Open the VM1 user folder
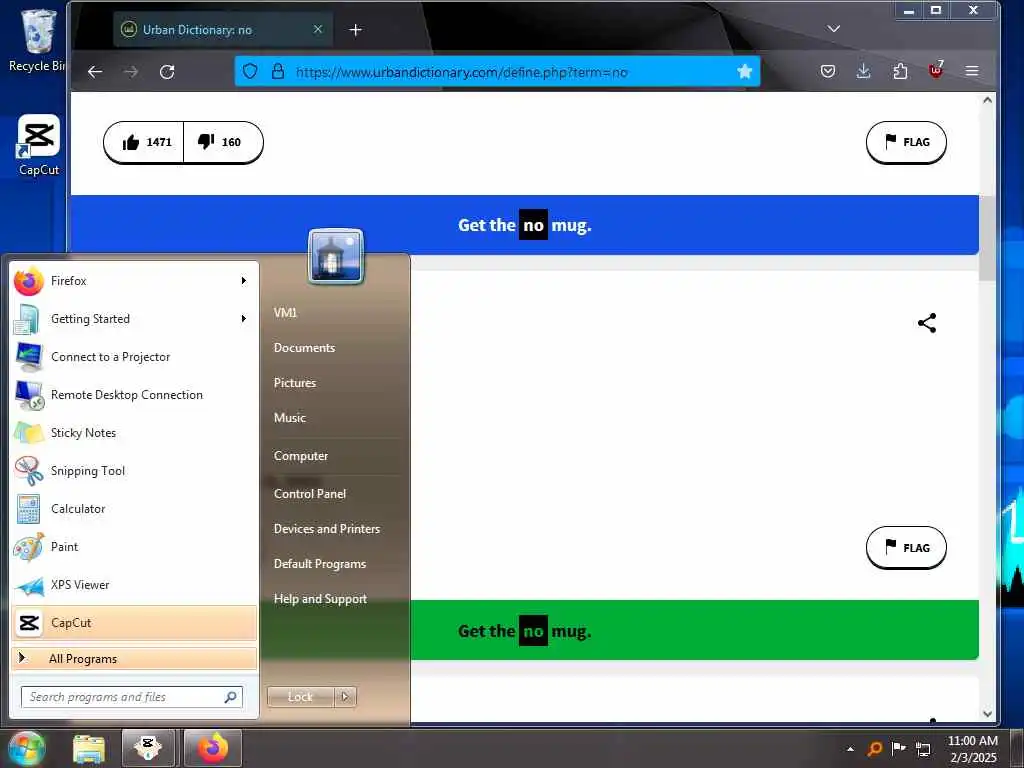Image resolution: width=1024 pixels, height=768 pixels. coord(285,313)
